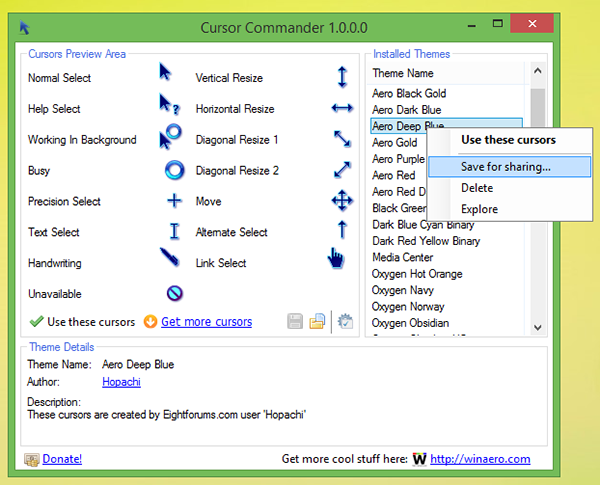600x485 pixels.
Task: Open the Donate! link
Action: coord(62,459)
